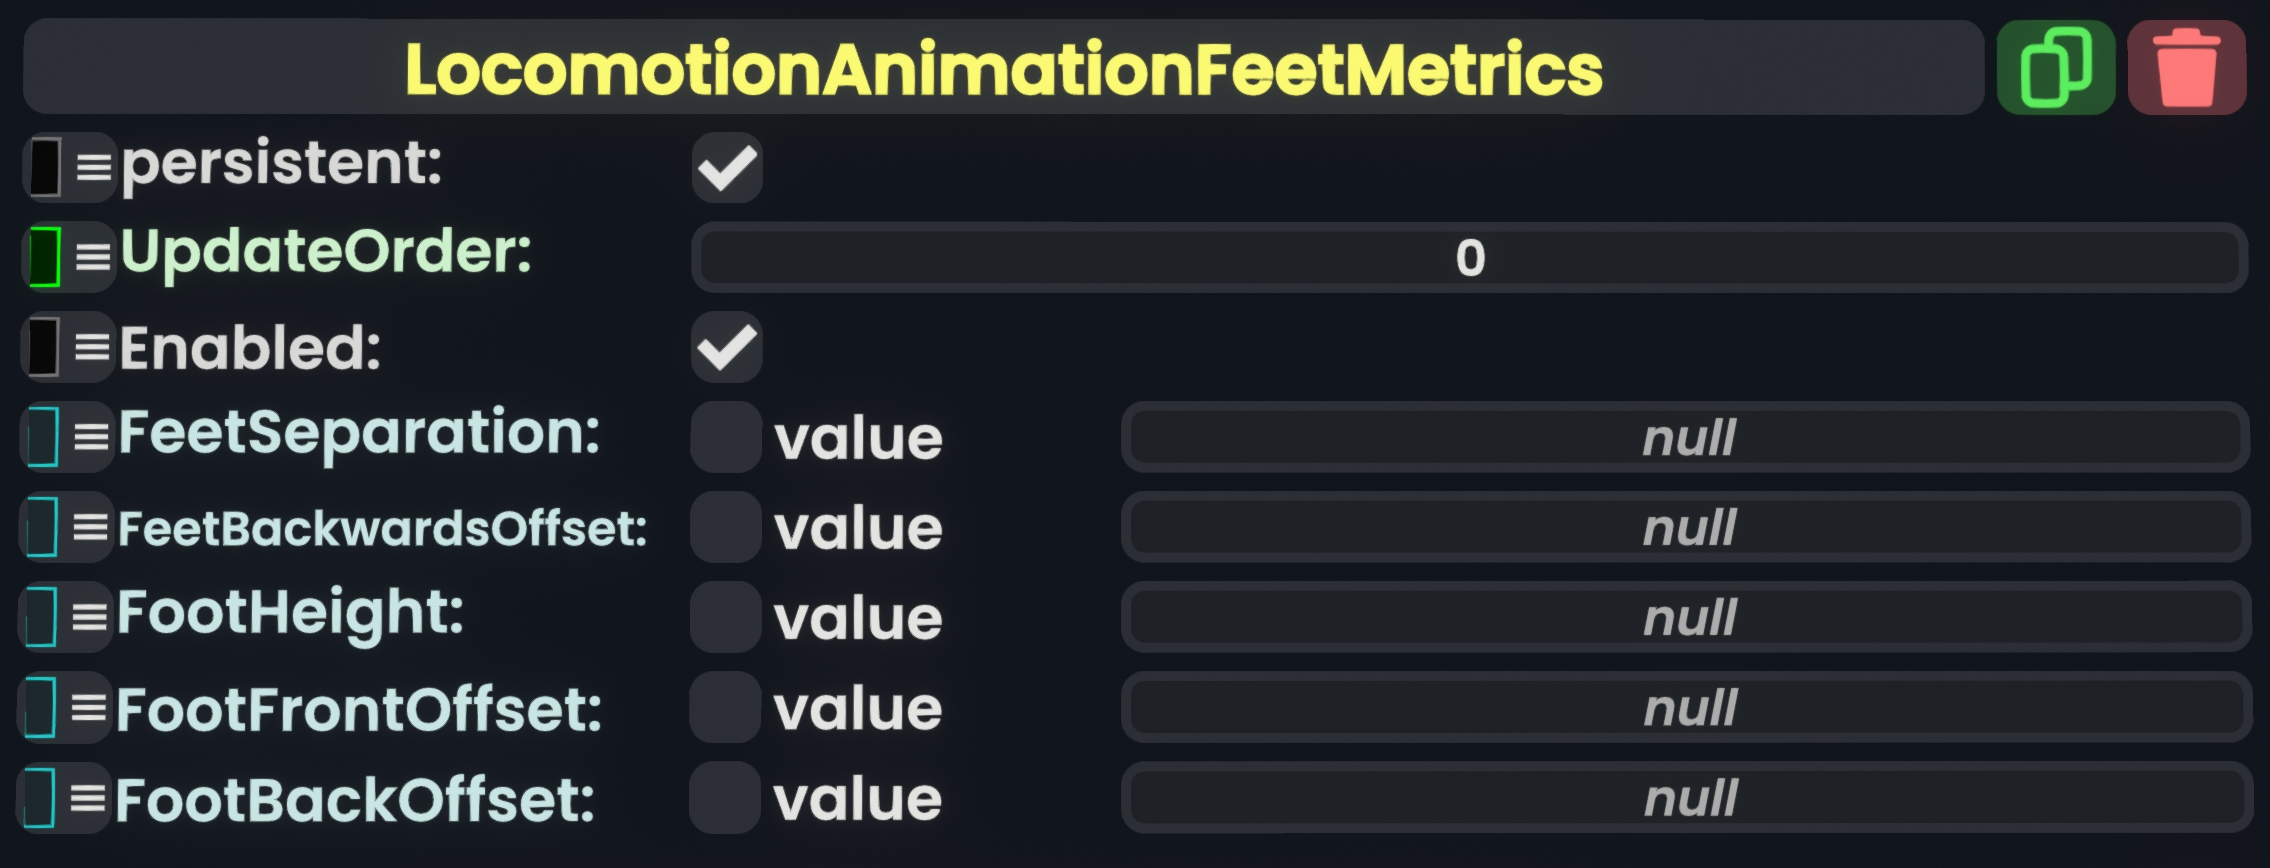Click the UpdateOrder number input field
Viewport: 2270px width, 868px height.
coord(1469,258)
